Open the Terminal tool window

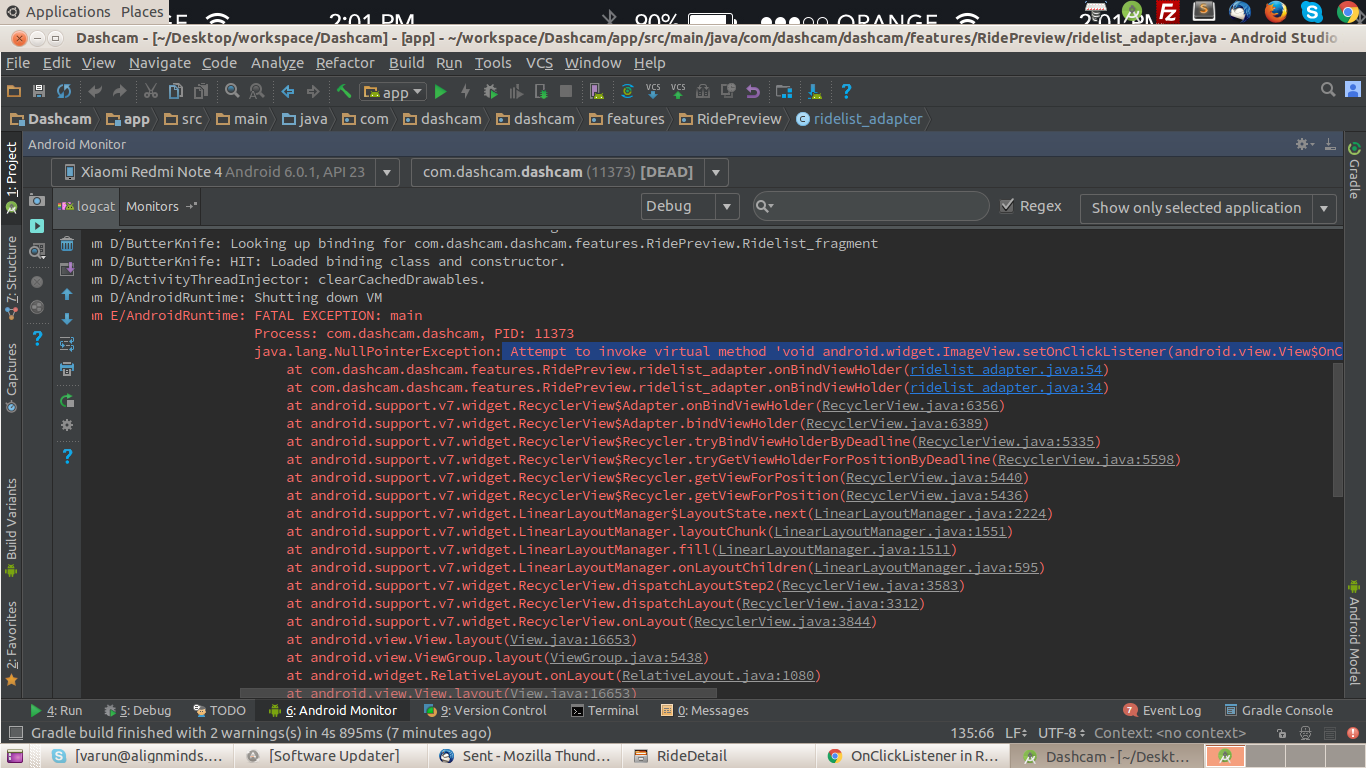605,710
